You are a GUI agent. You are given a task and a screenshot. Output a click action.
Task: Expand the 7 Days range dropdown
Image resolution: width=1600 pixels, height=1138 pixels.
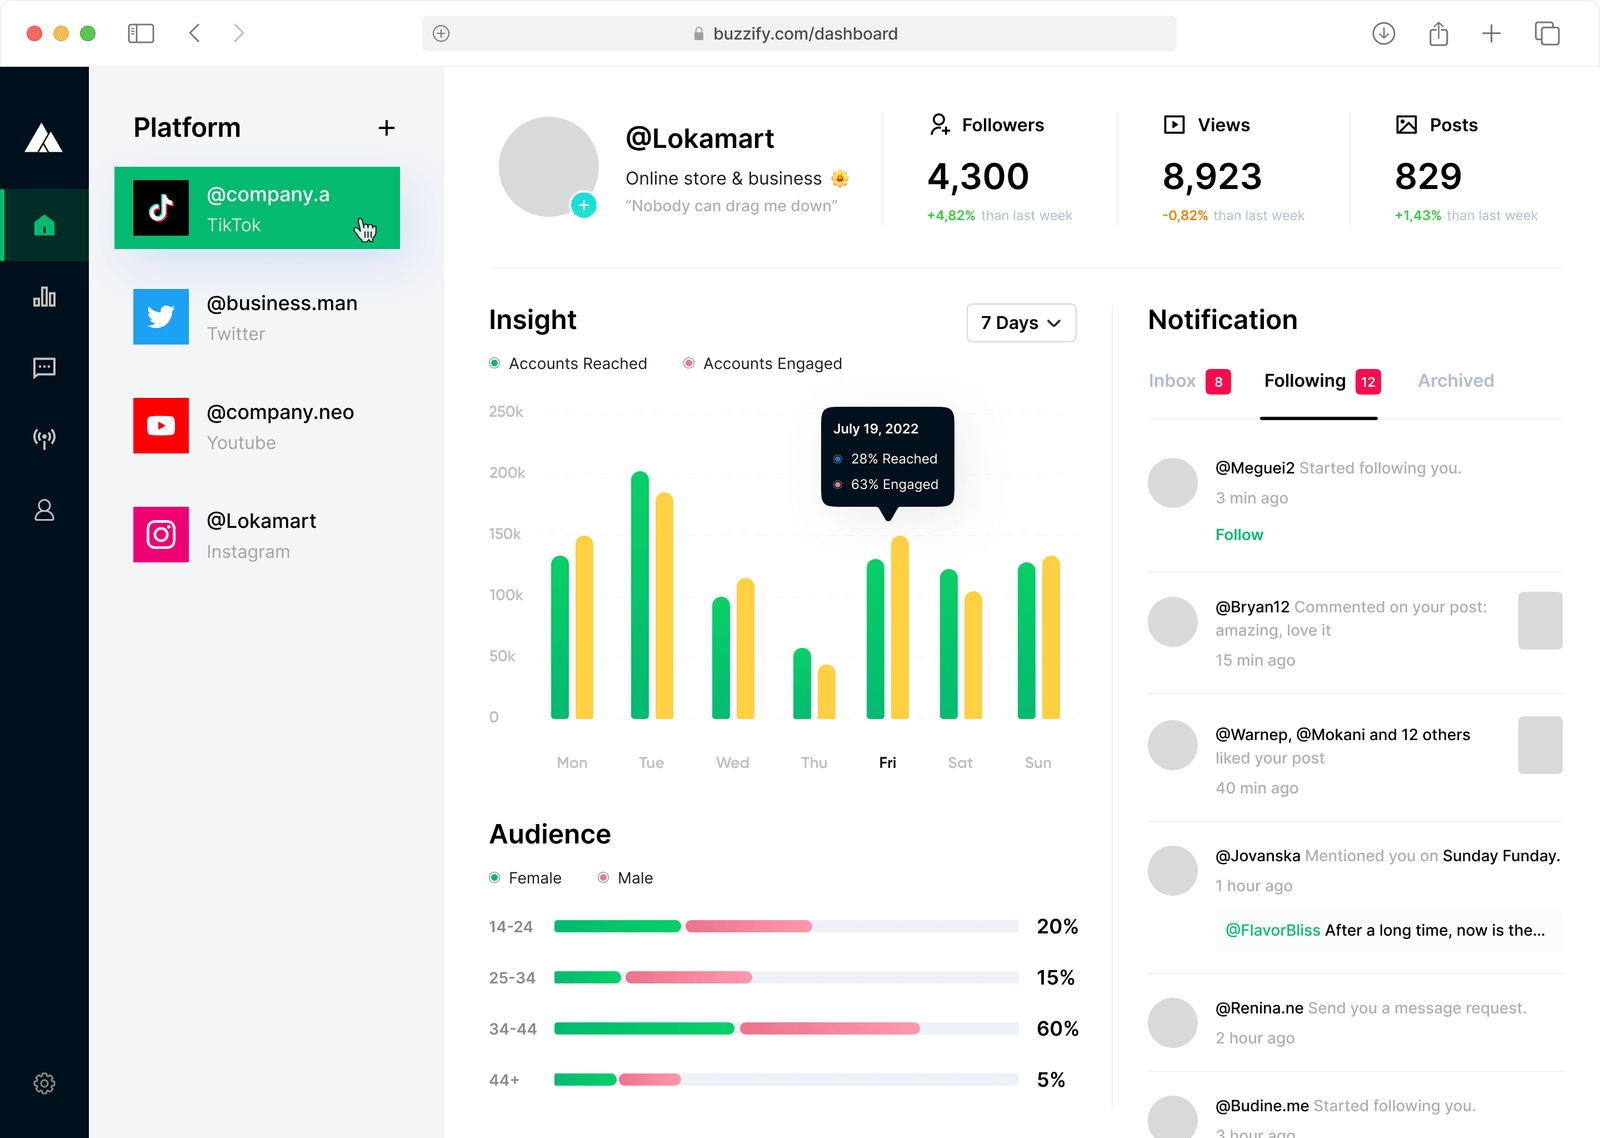[x=1020, y=323]
